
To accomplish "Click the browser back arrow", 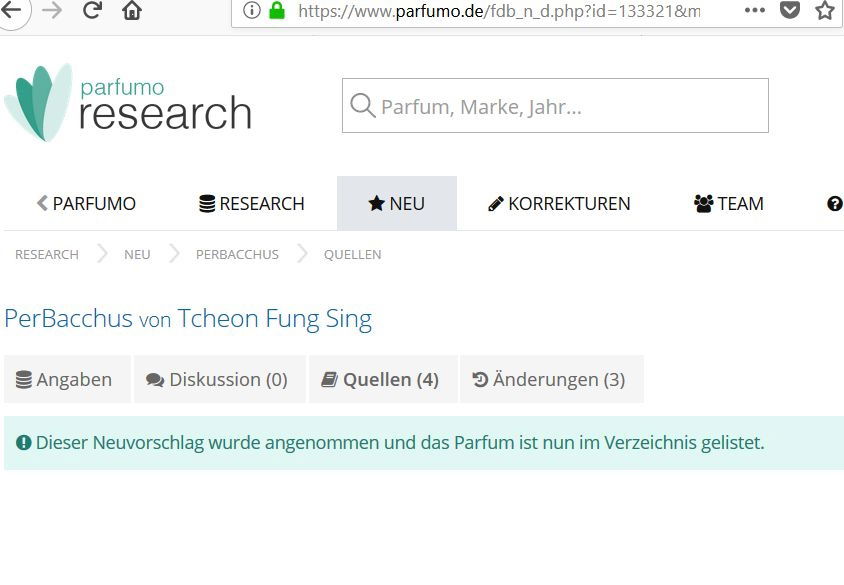I will (x=11, y=10).
